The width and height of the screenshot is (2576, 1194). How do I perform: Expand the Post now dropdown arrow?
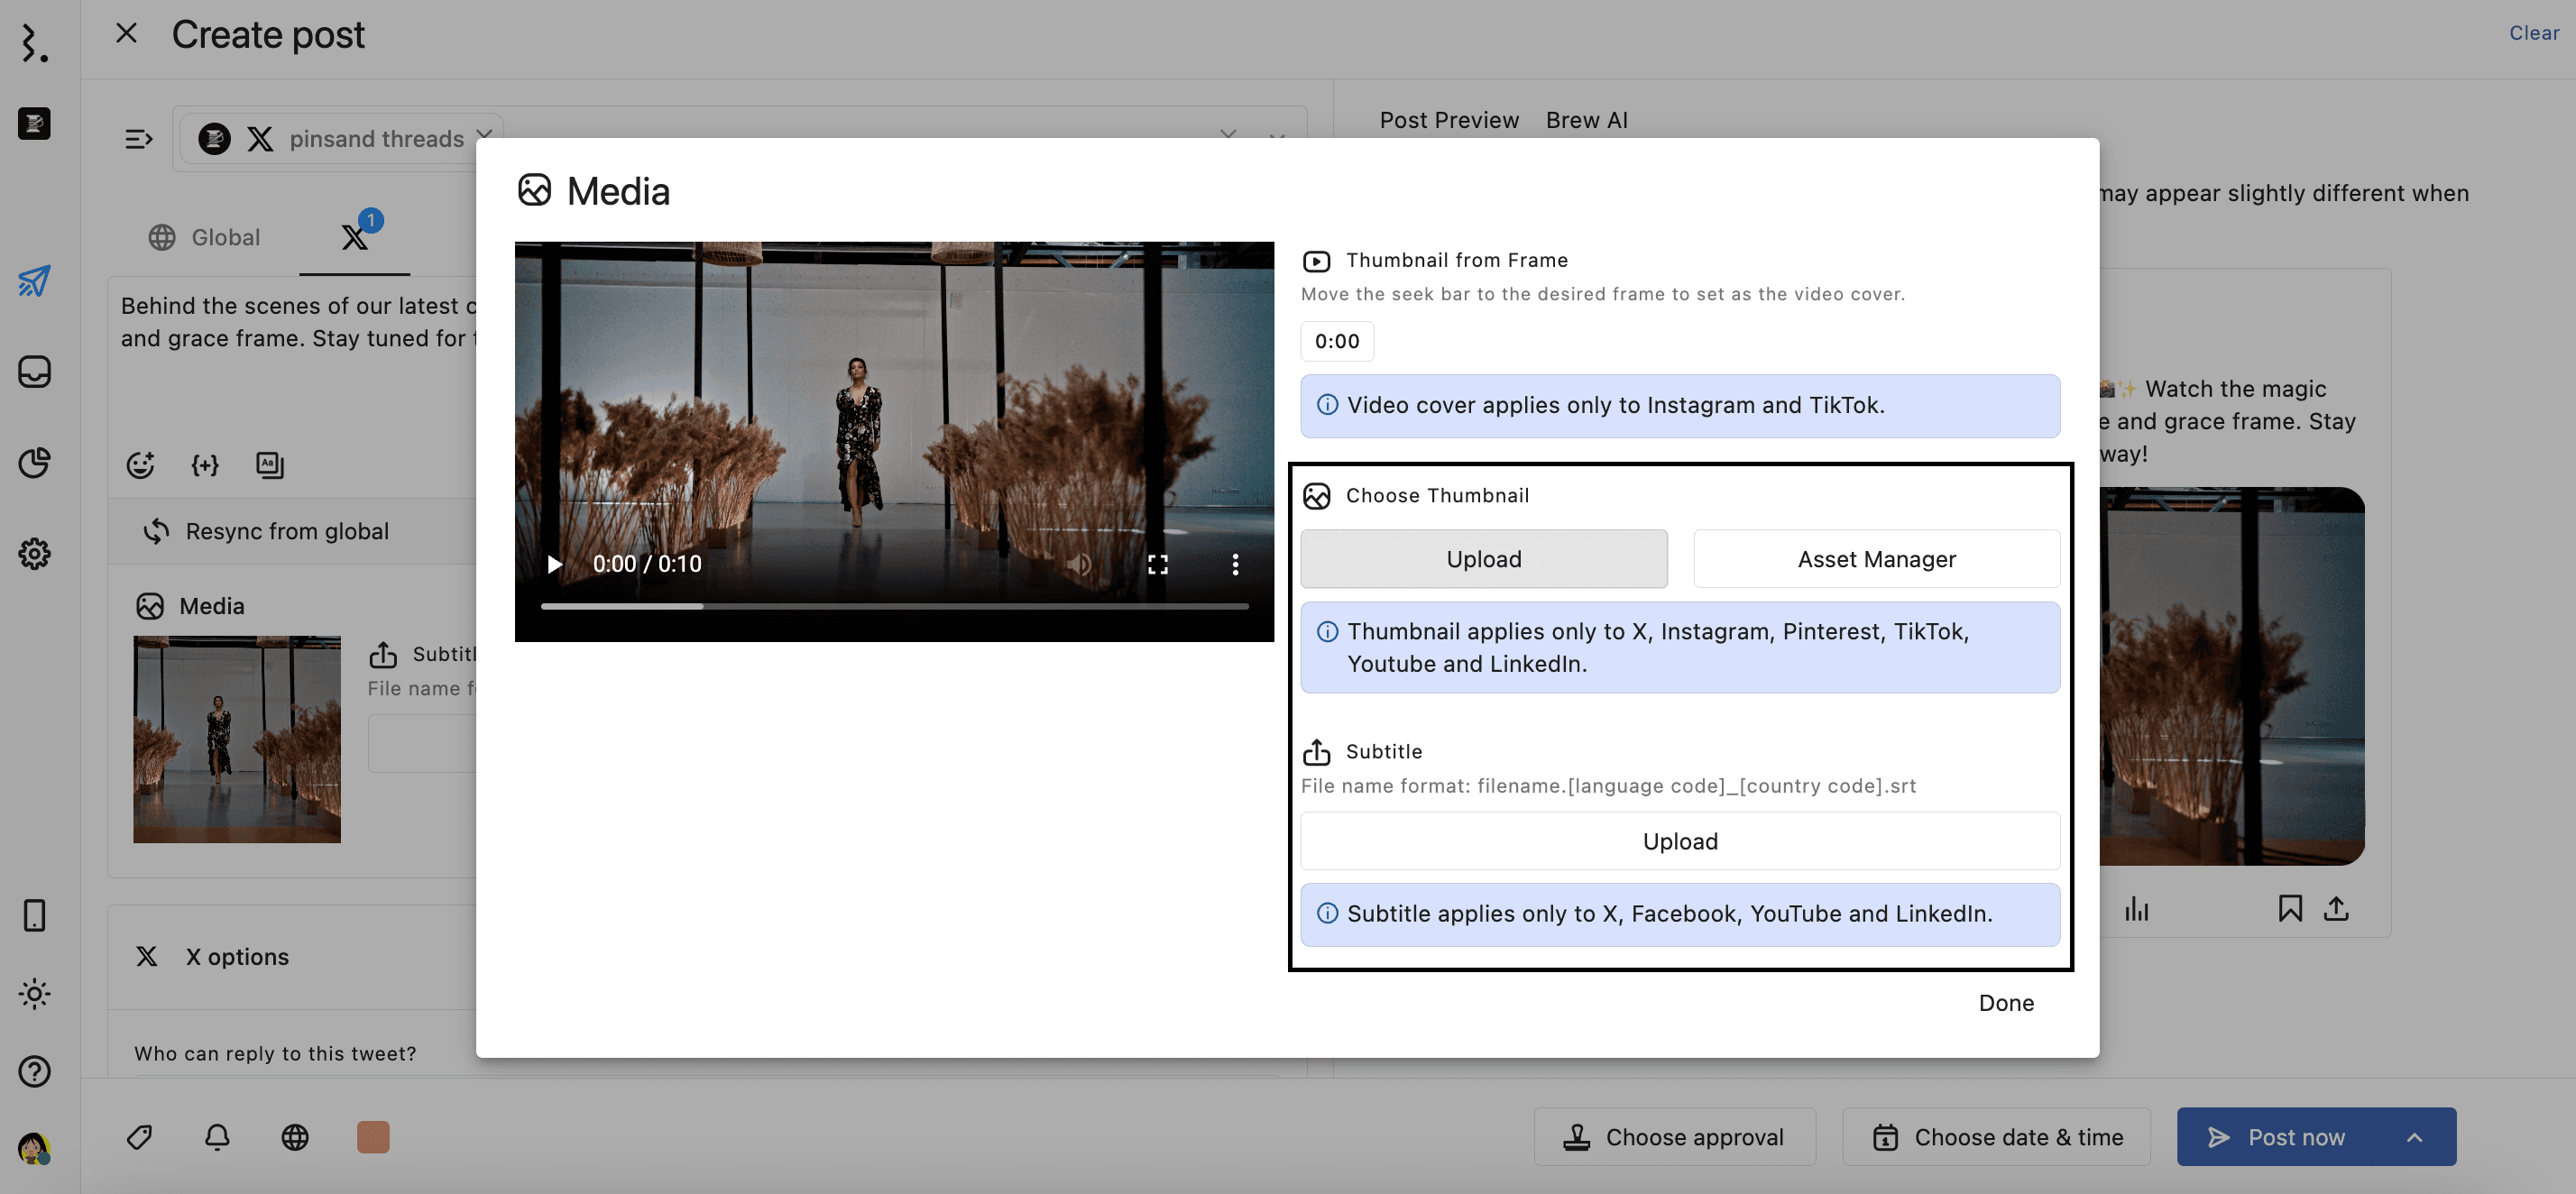tap(2414, 1137)
